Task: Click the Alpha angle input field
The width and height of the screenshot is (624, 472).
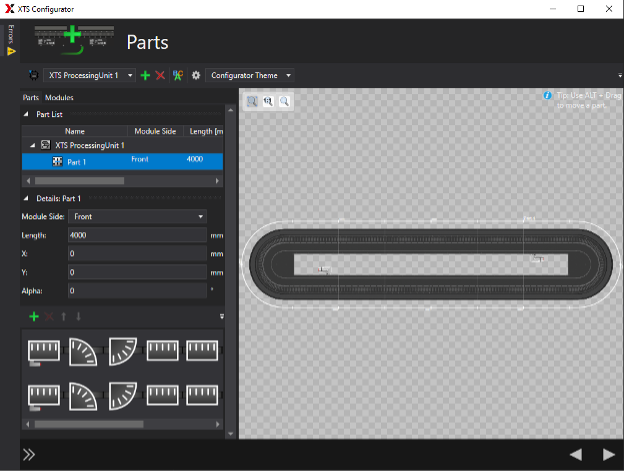Action: tap(137, 291)
